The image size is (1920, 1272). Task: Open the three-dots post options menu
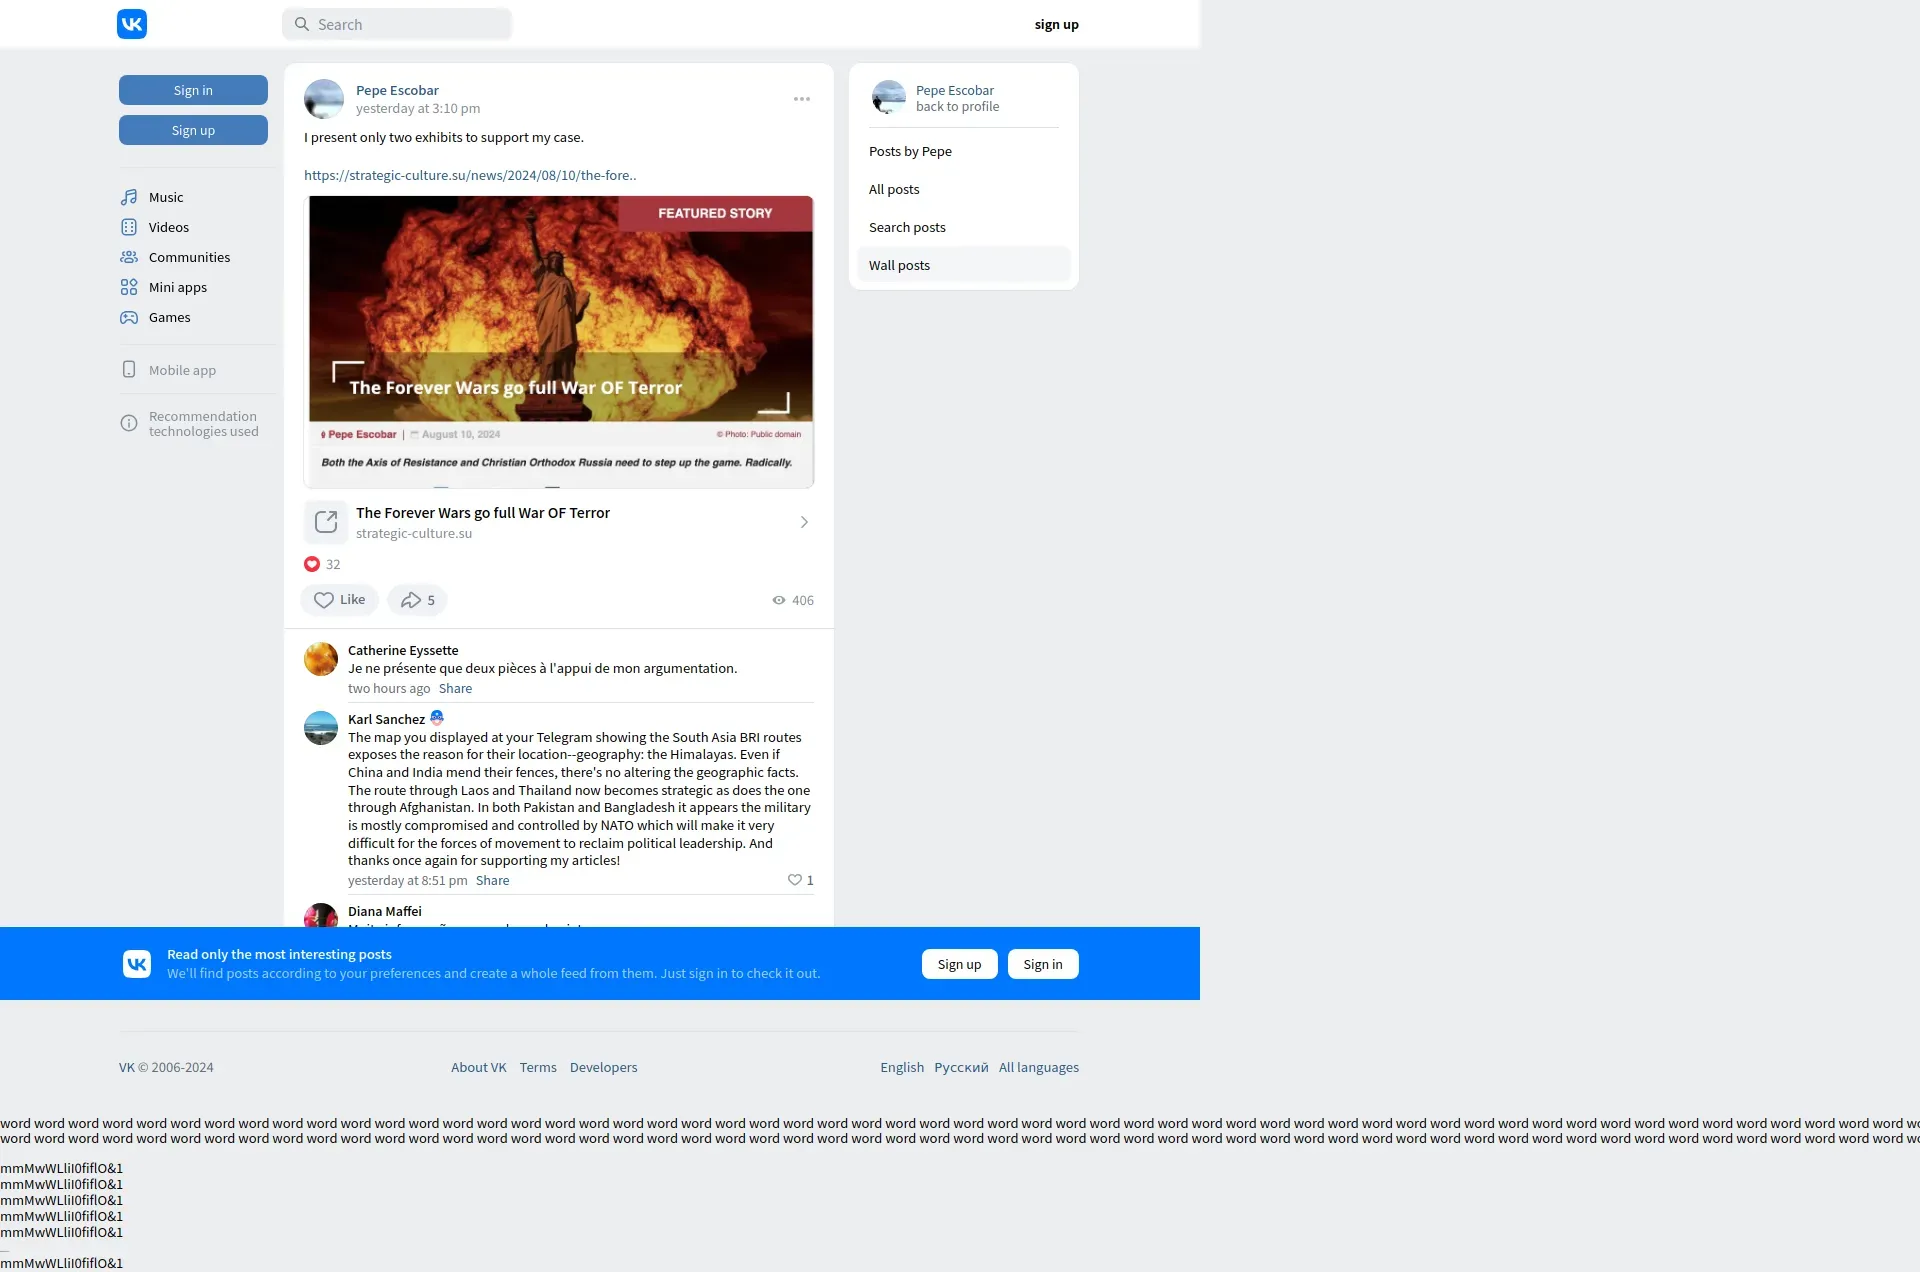(802, 99)
